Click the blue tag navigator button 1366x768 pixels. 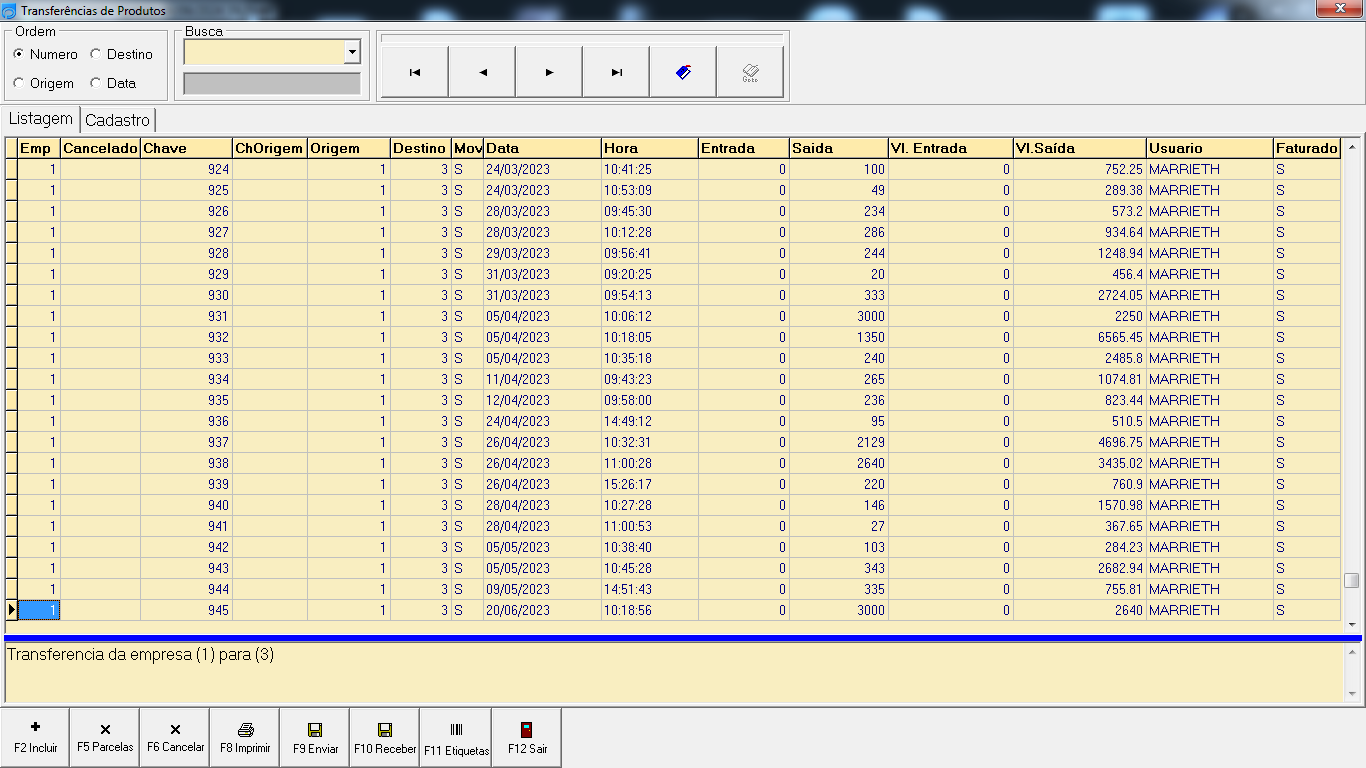click(683, 72)
